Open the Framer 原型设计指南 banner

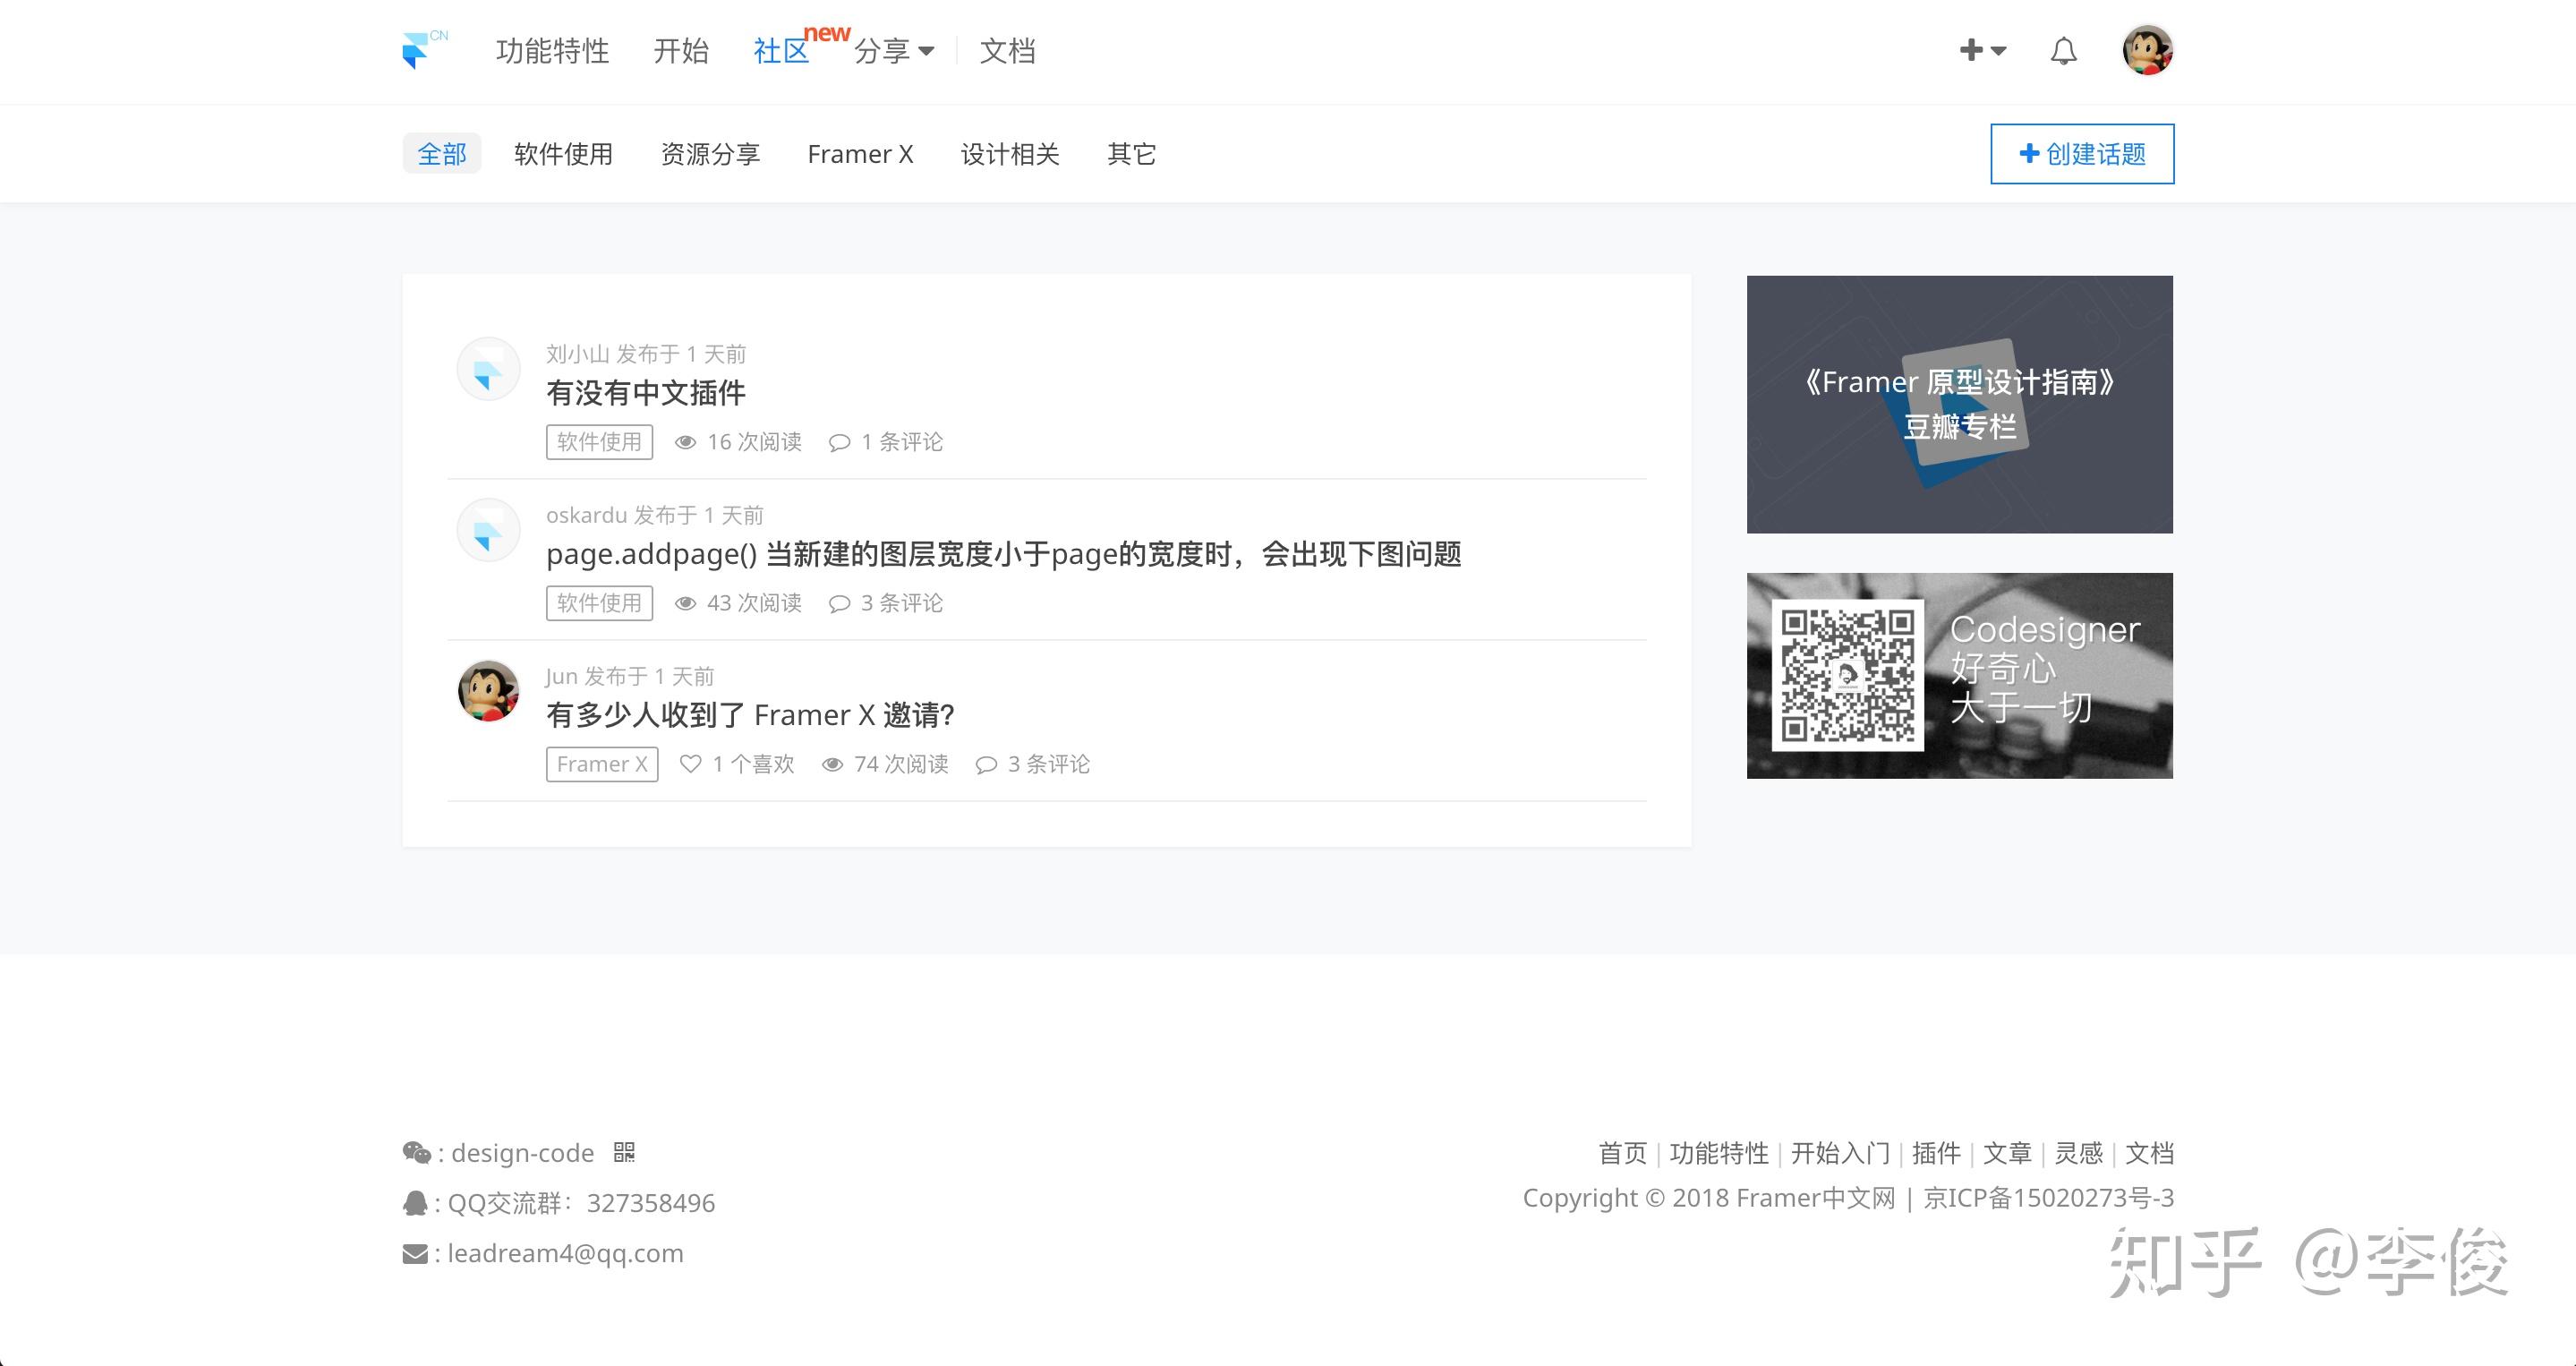(x=1959, y=404)
